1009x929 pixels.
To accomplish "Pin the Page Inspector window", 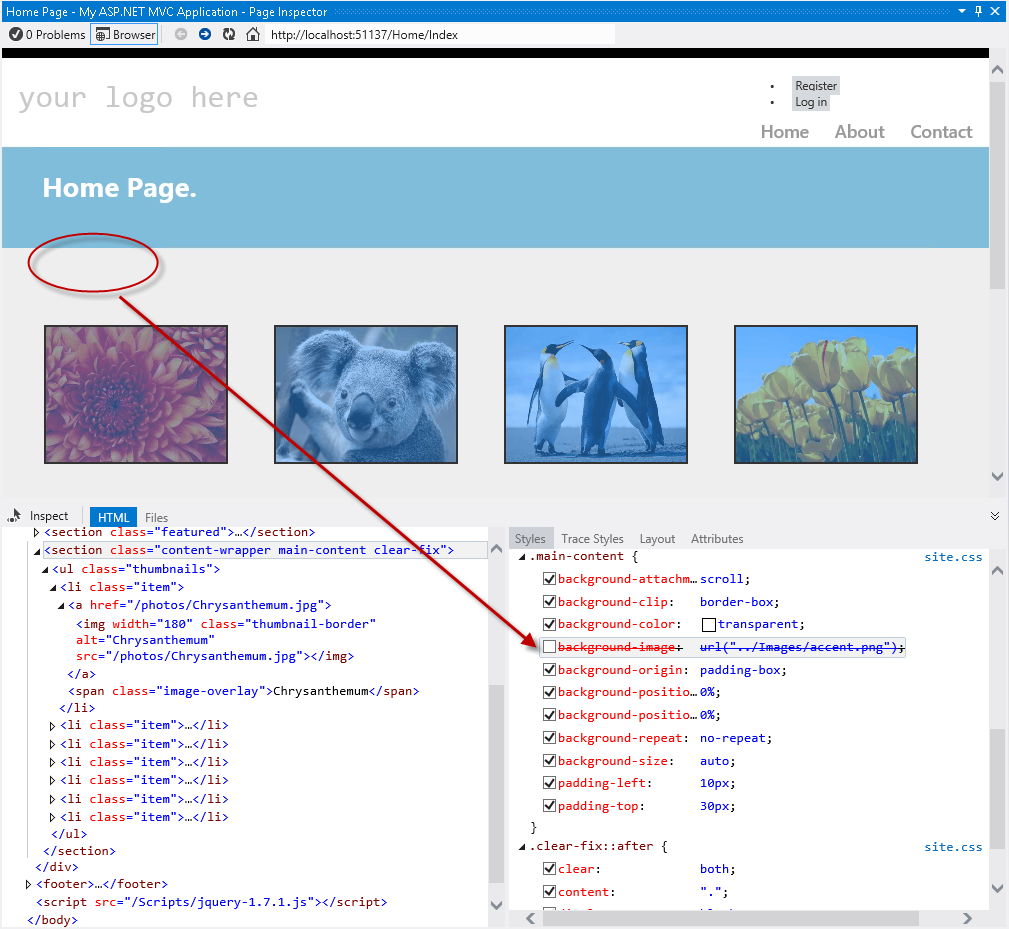I will (976, 11).
